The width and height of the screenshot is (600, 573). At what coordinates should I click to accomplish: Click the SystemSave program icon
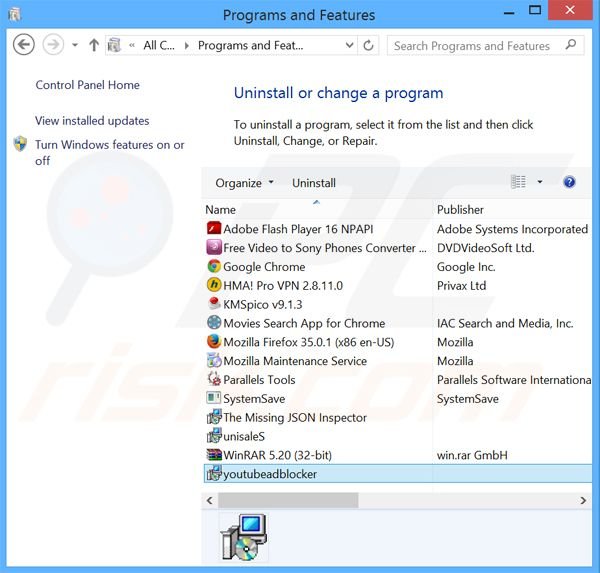point(214,398)
